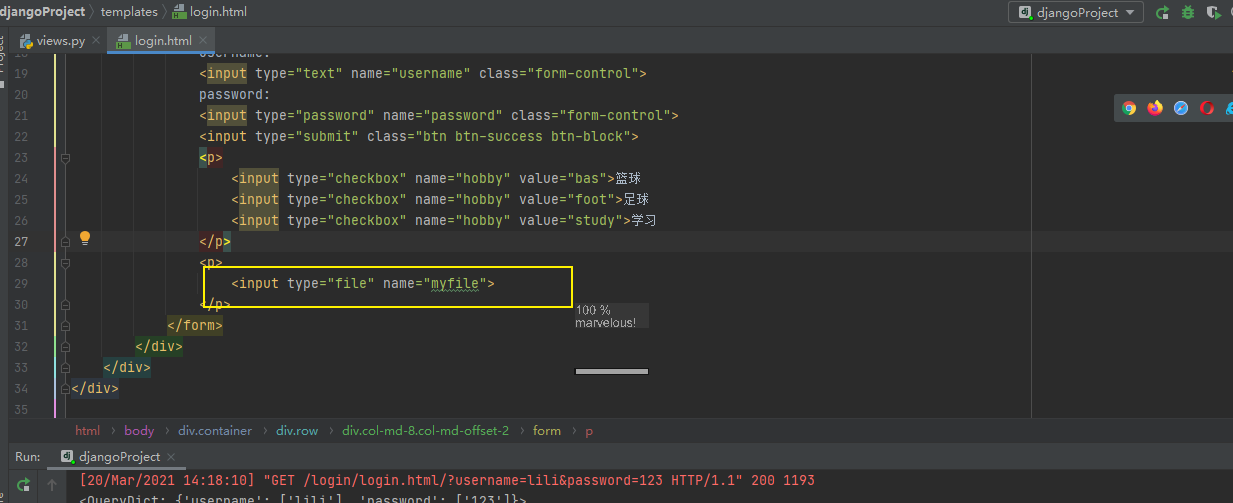Image resolution: width=1233 pixels, height=503 pixels.
Task: Click line number 27 in gutter
Action: [x=22, y=242]
